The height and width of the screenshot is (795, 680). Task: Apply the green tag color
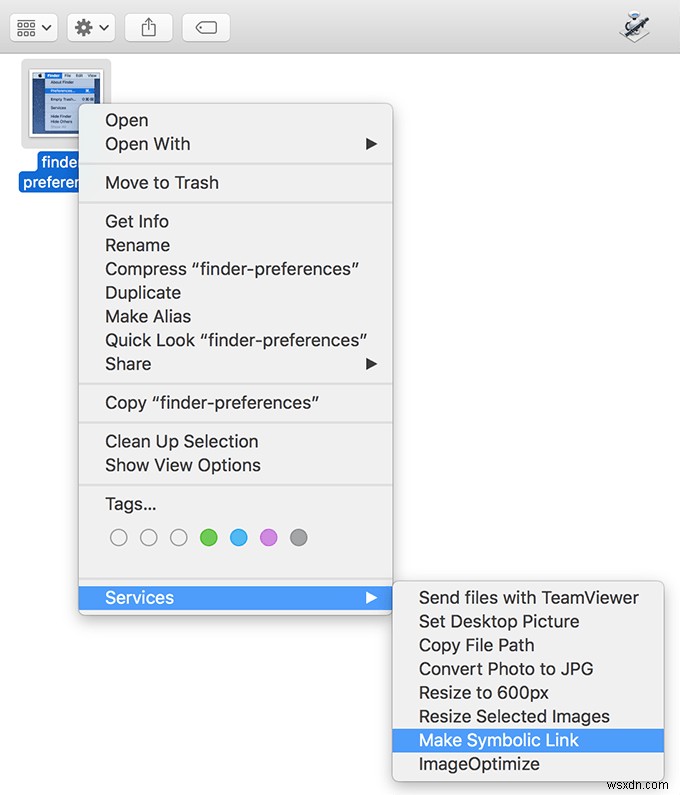pos(209,537)
